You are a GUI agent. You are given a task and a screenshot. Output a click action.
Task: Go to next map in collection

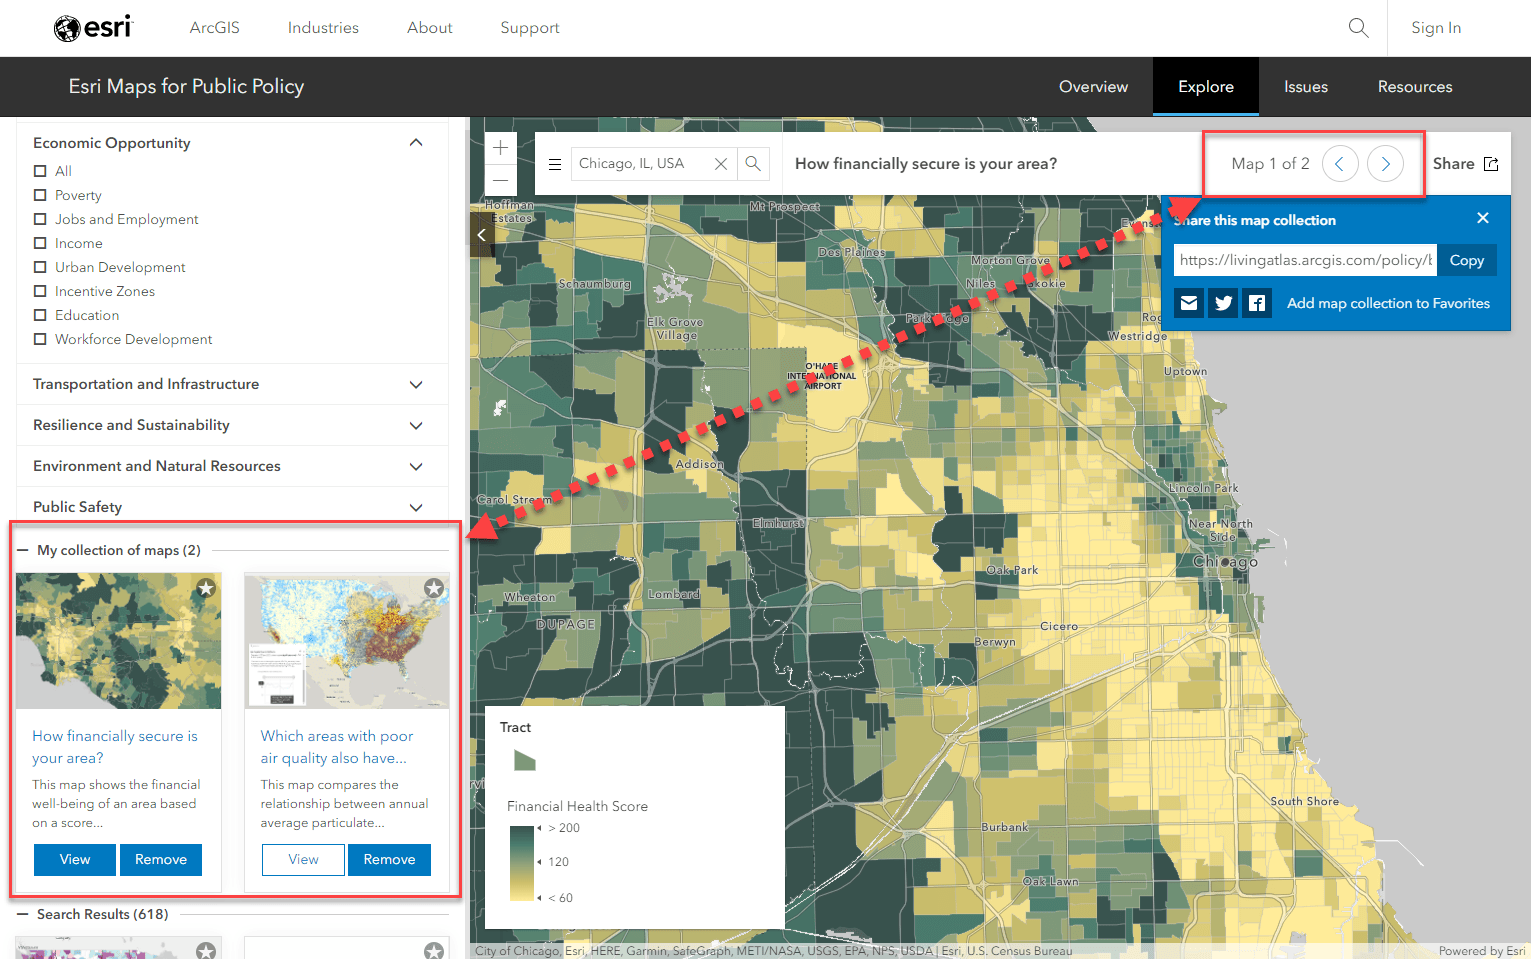1385,163
